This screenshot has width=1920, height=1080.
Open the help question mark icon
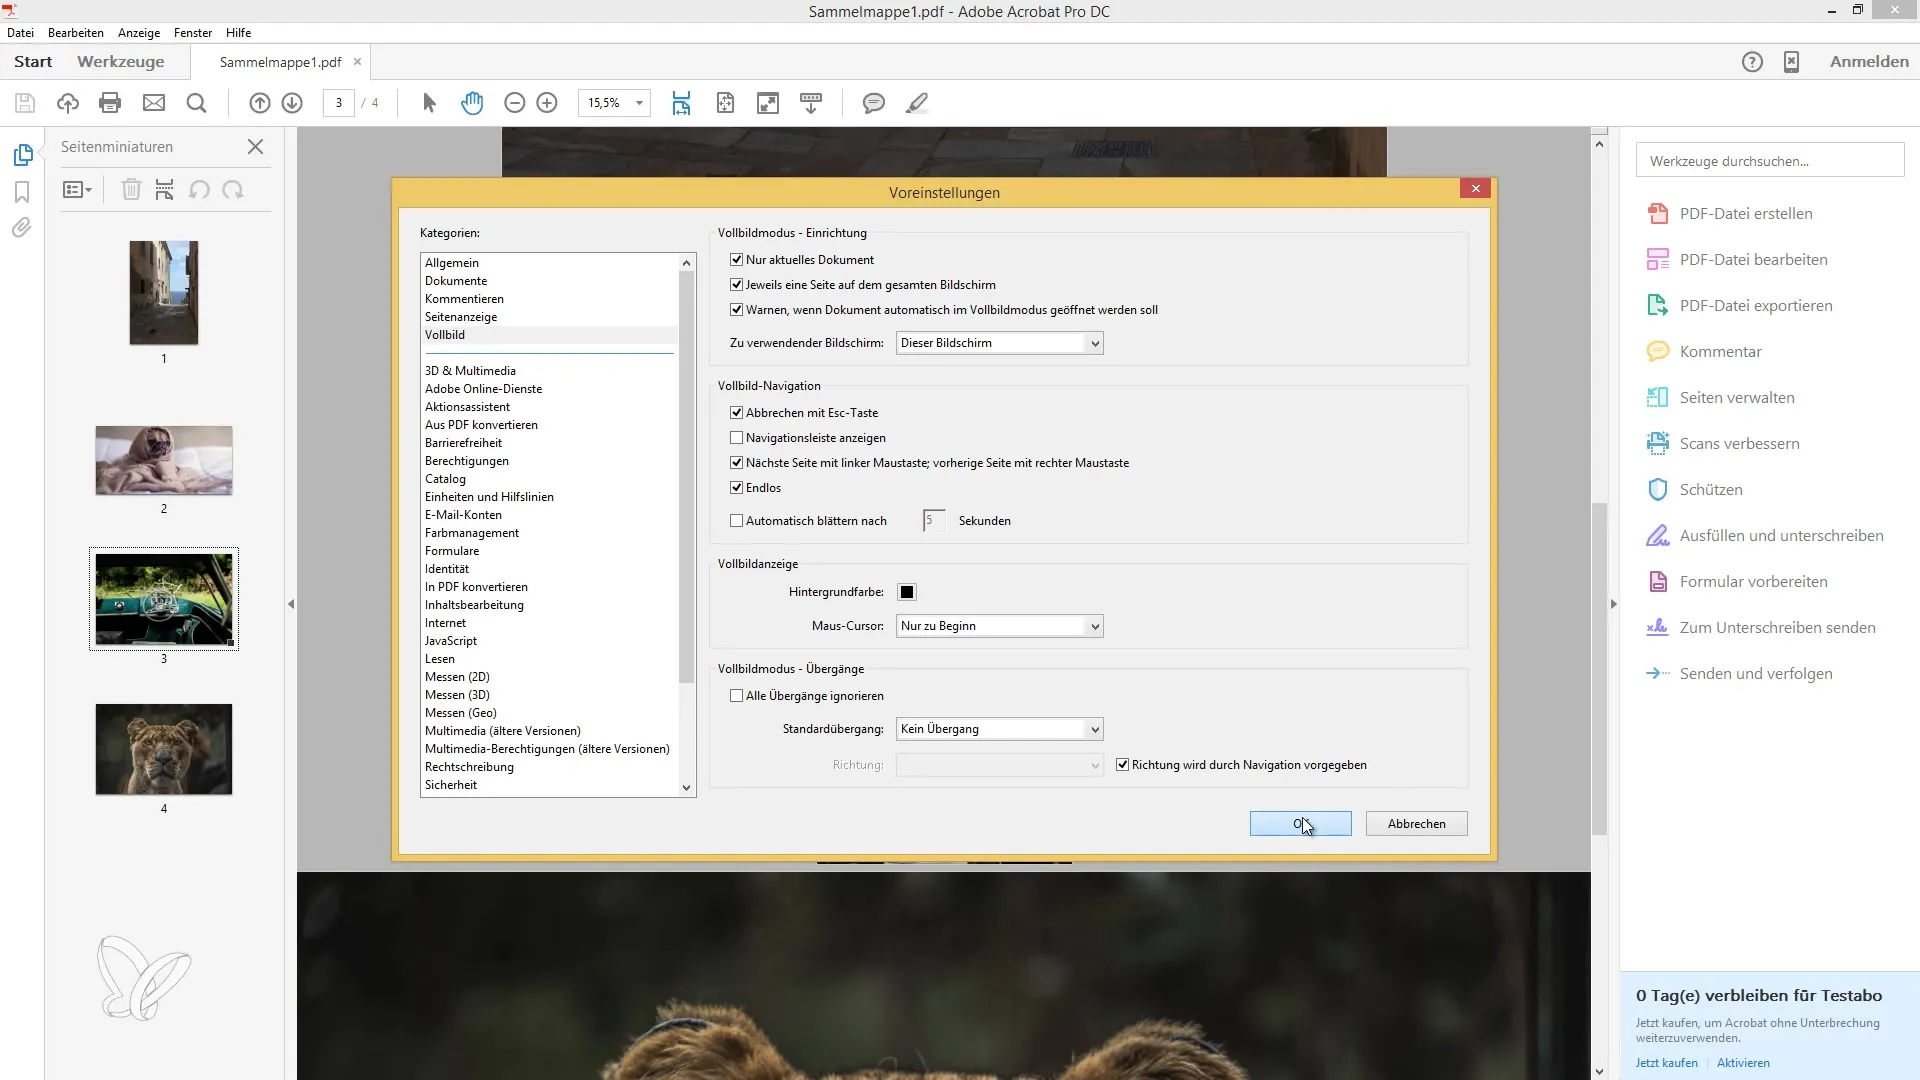point(1752,62)
